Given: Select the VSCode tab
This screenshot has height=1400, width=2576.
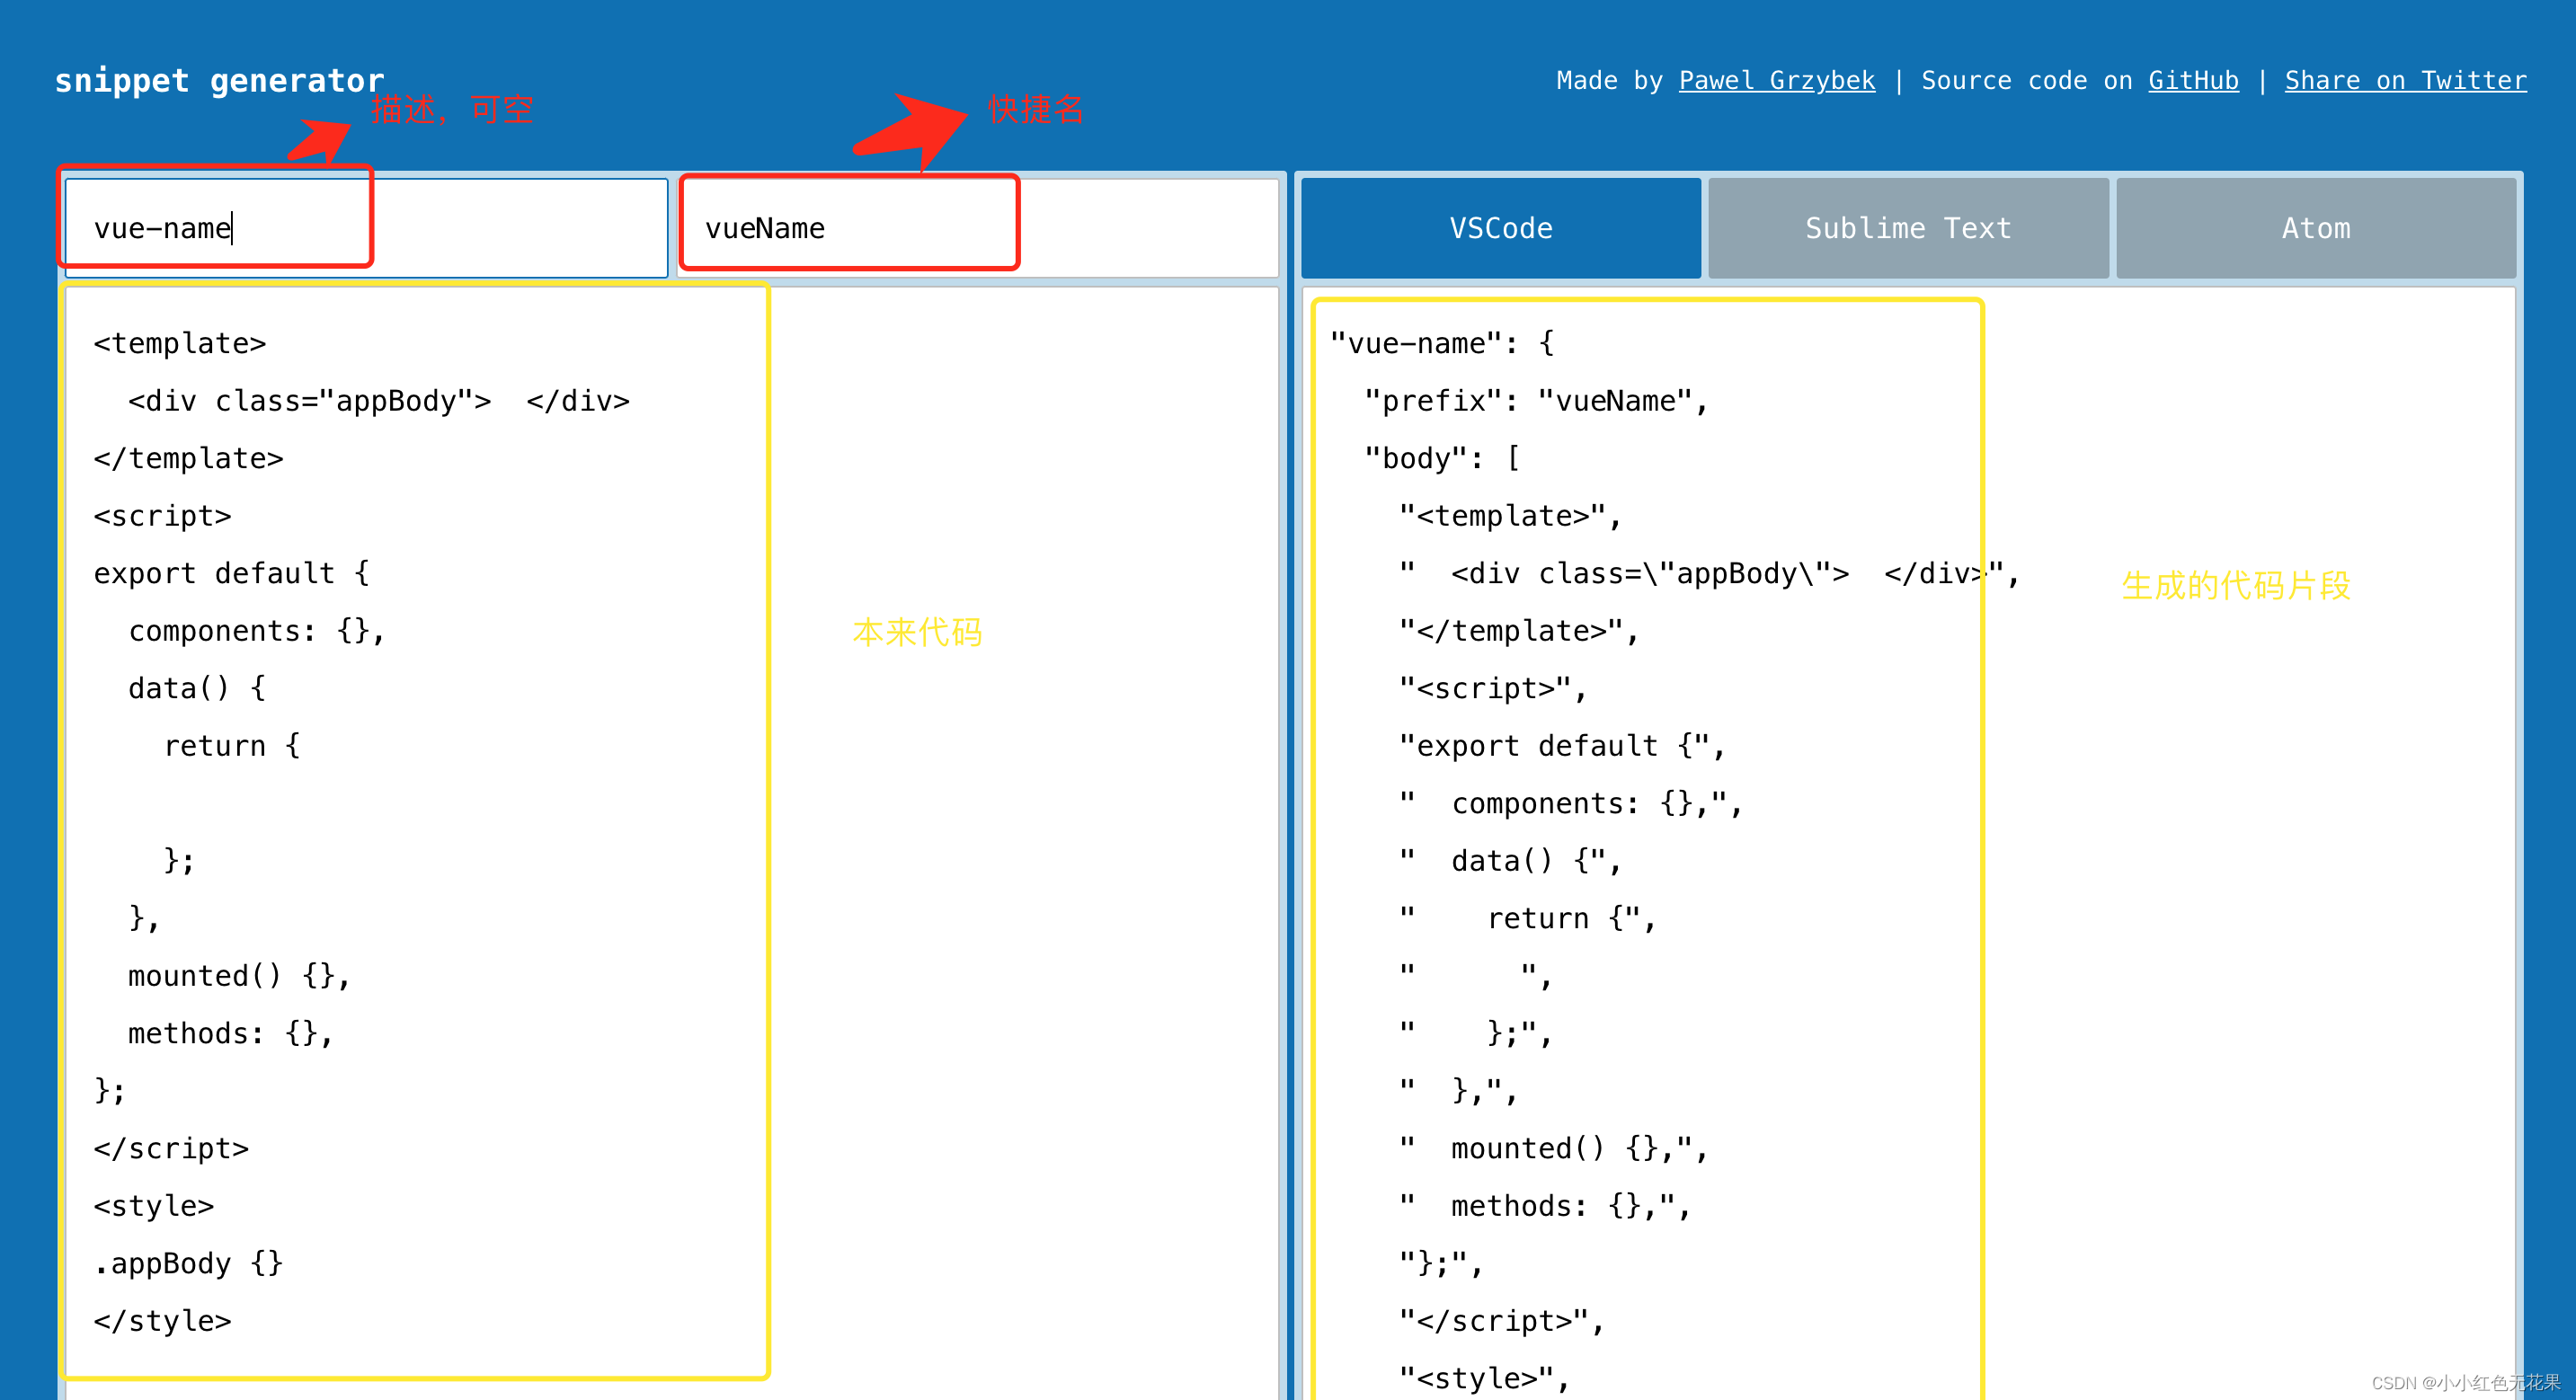Looking at the screenshot, I should tap(1500, 228).
